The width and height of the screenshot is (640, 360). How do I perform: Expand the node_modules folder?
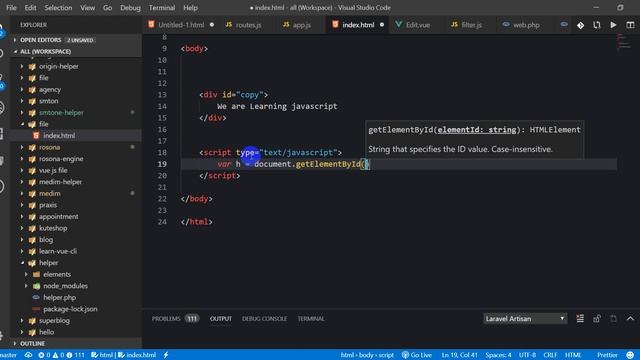[65, 286]
